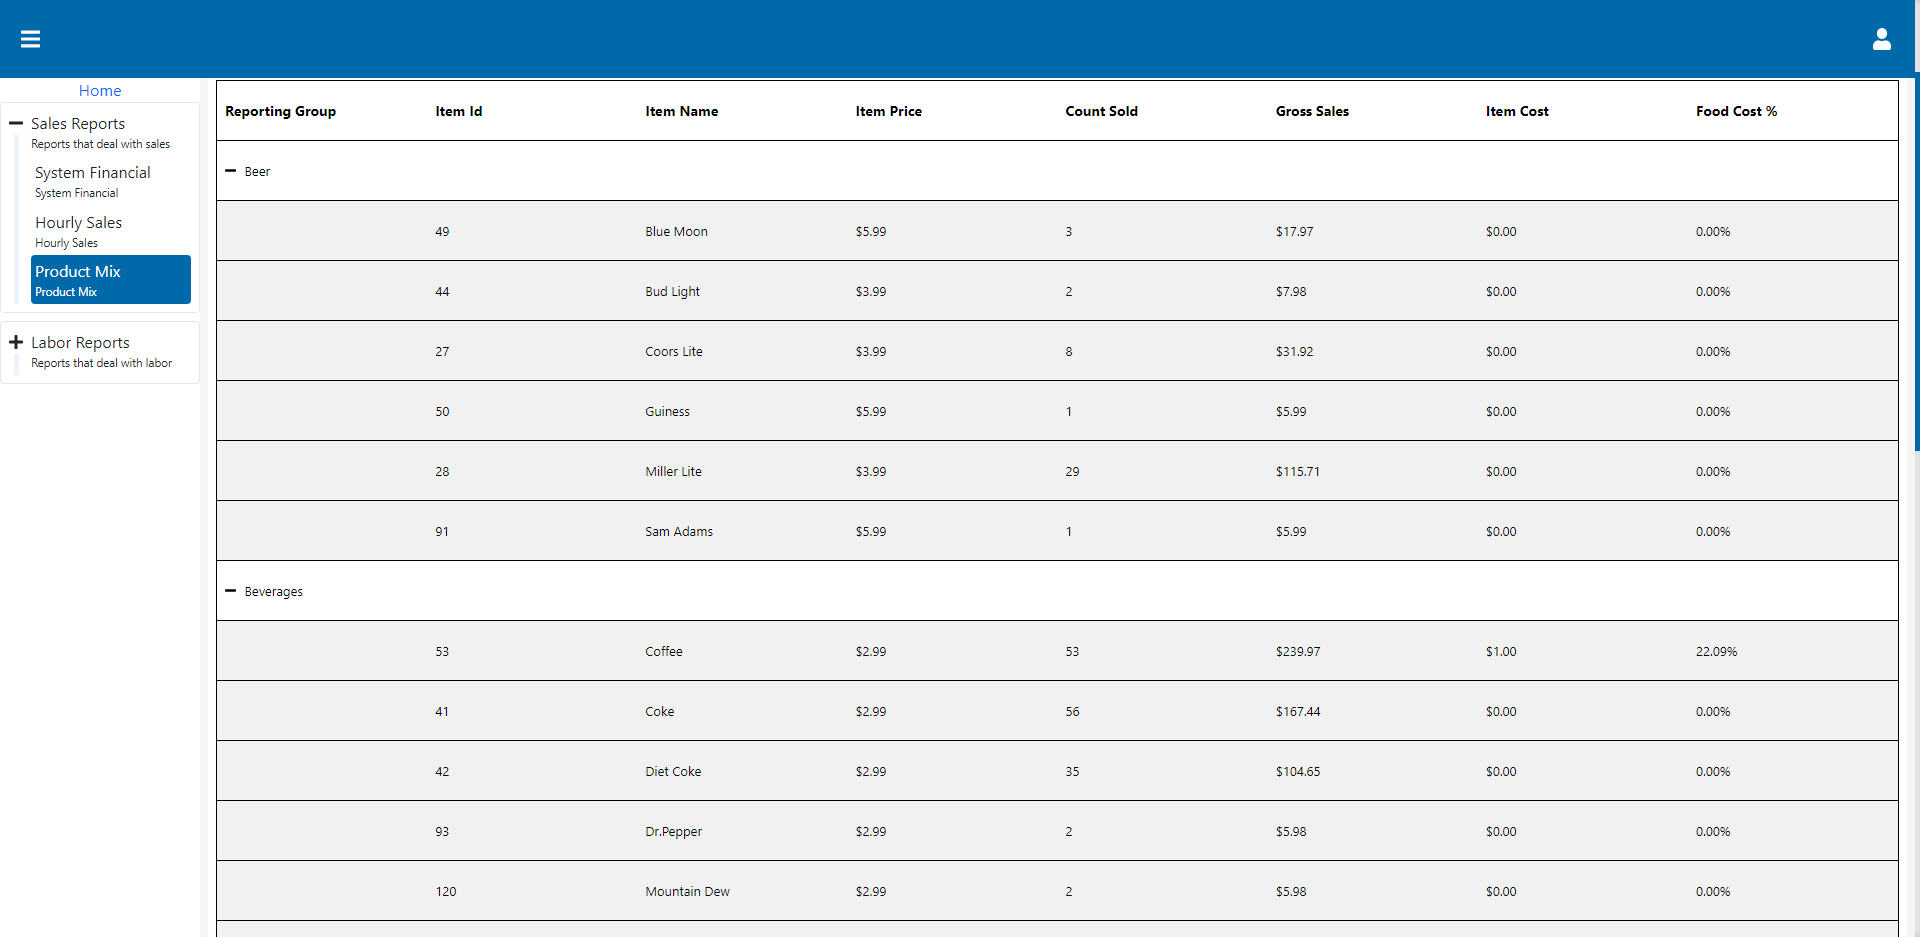The height and width of the screenshot is (937, 1920).
Task: Sort by Food Cost % column header
Action: [1737, 111]
